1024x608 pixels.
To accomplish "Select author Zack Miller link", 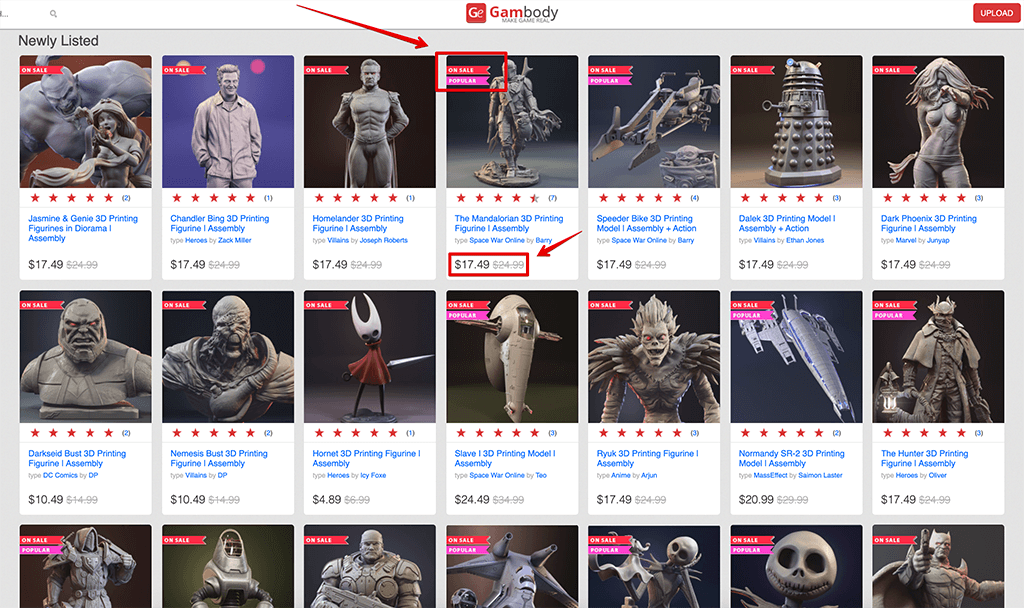I will (235, 240).
